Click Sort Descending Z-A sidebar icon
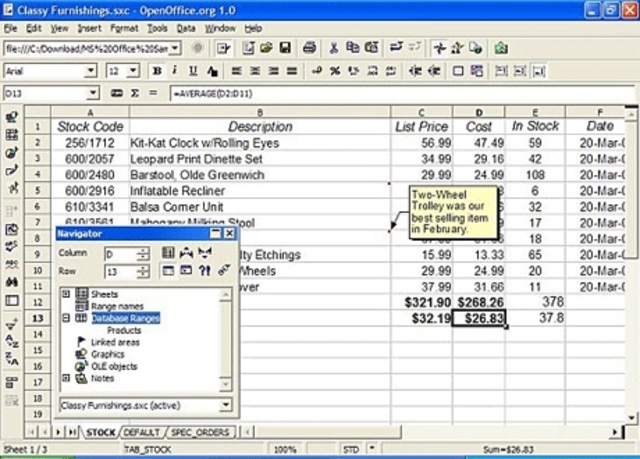 [x=12, y=358]
